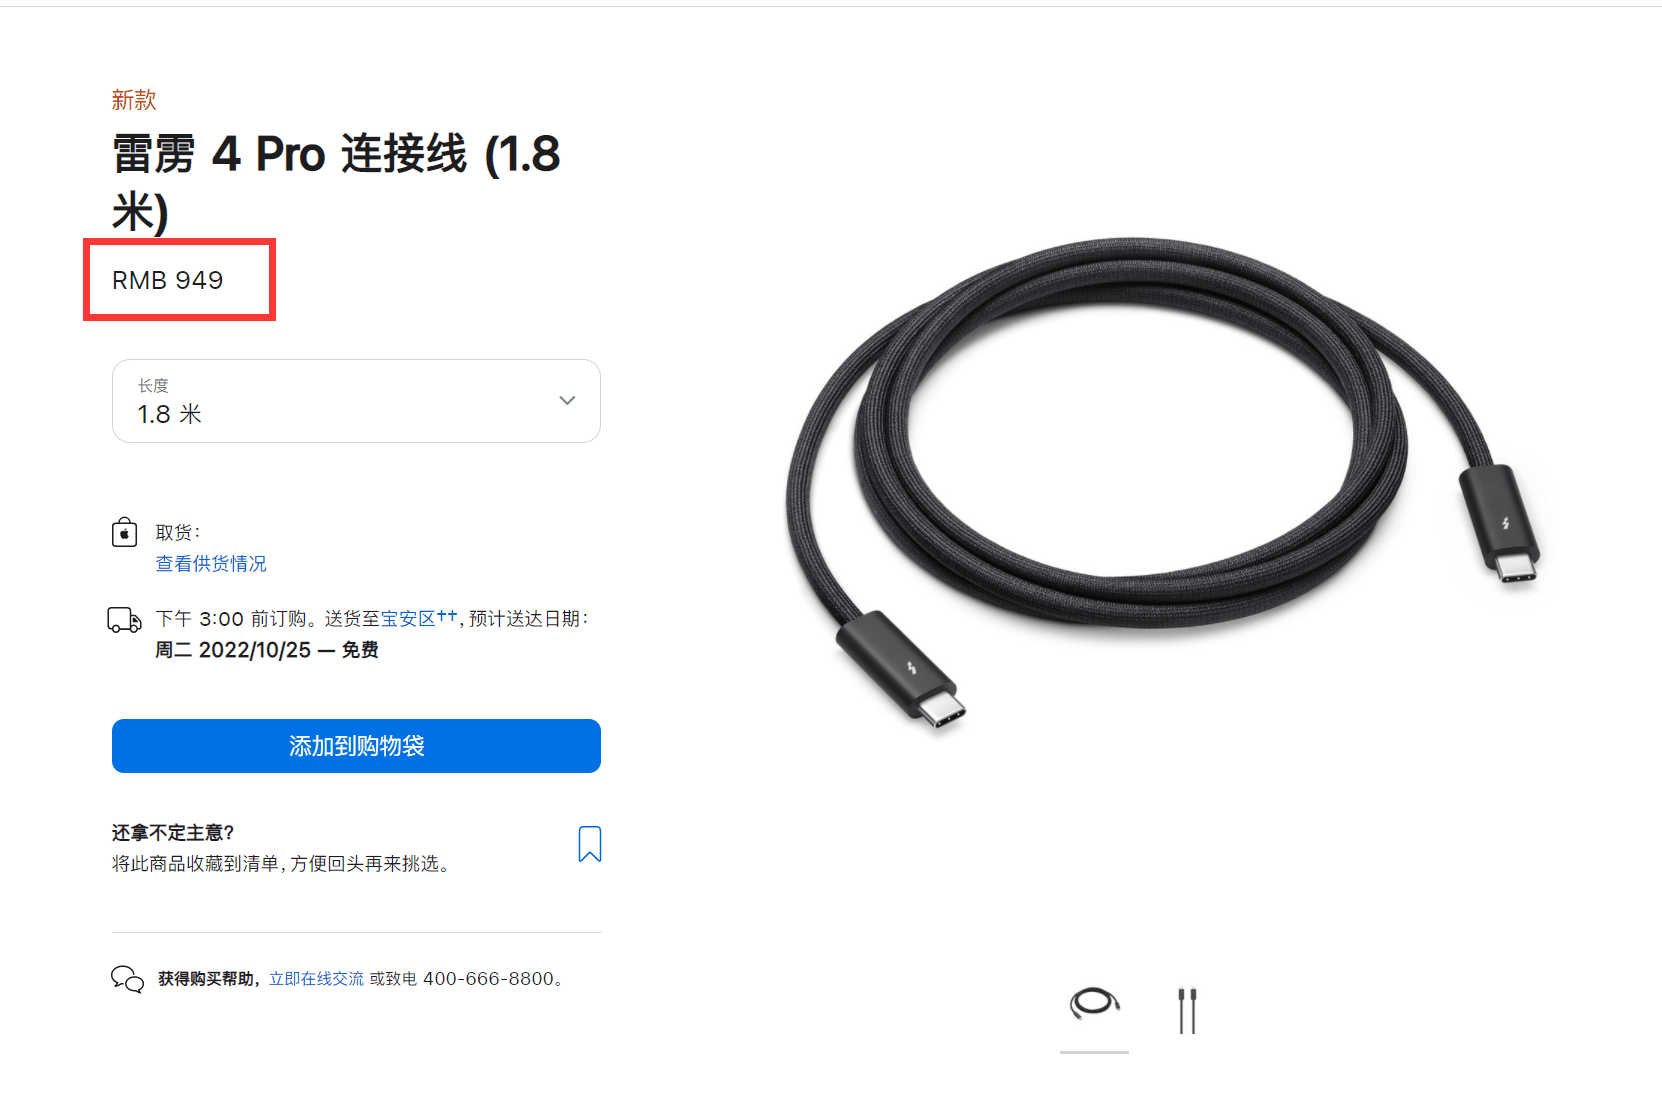This screenshot has height=1100, width=1662.
Task: Click the 还拿不定主意? heading
Action: (173, 833)
